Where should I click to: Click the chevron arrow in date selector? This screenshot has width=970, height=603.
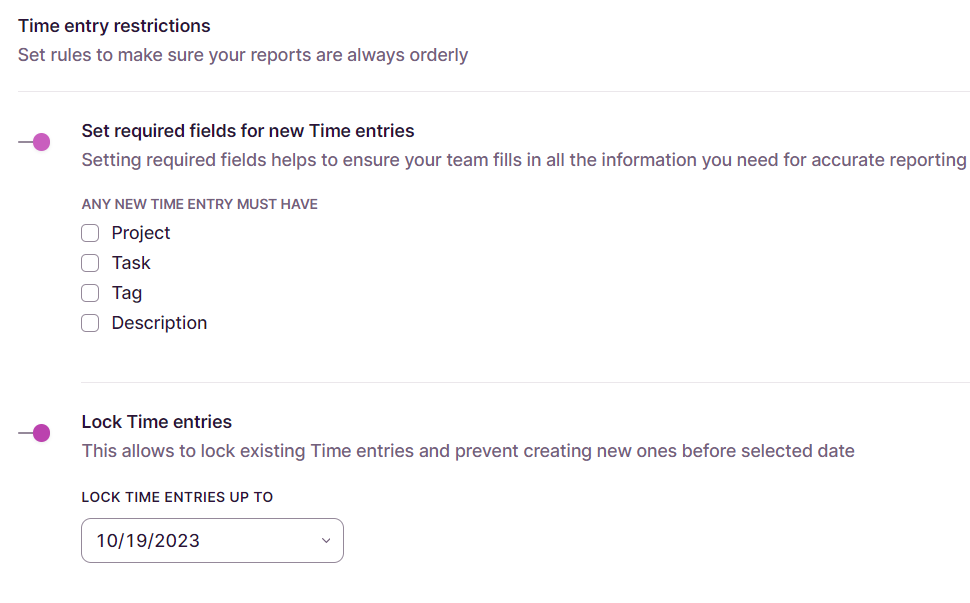pos(326,541)
